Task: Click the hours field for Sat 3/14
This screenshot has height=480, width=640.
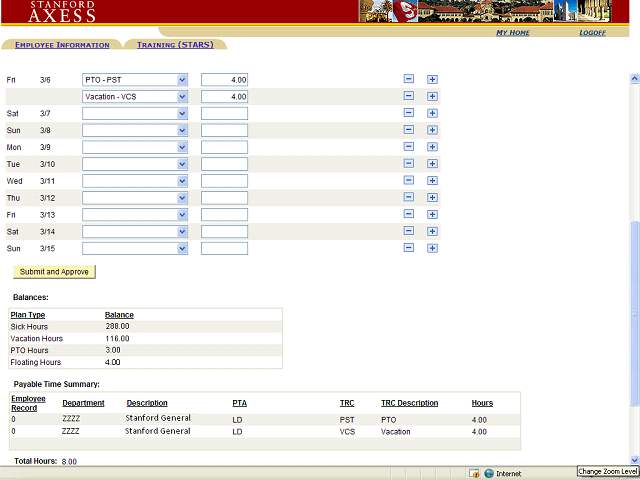Action: [224, 232]
